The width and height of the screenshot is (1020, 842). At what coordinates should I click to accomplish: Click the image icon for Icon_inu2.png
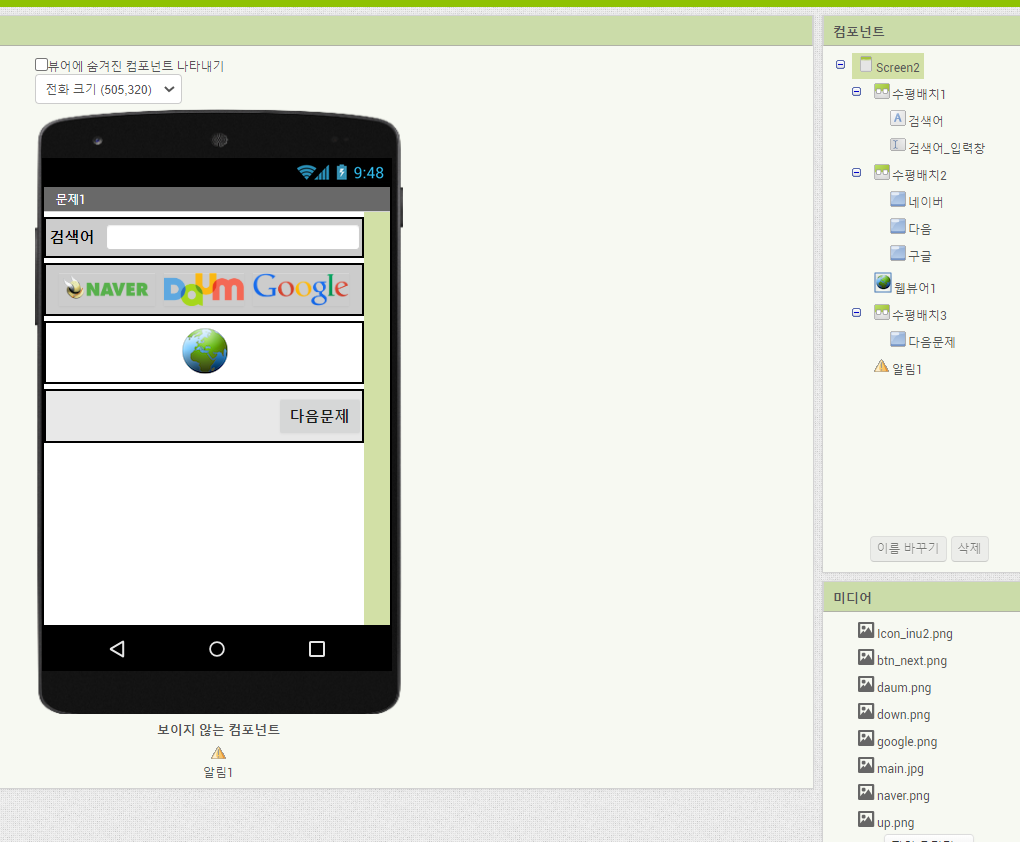[x=866, y=630]
